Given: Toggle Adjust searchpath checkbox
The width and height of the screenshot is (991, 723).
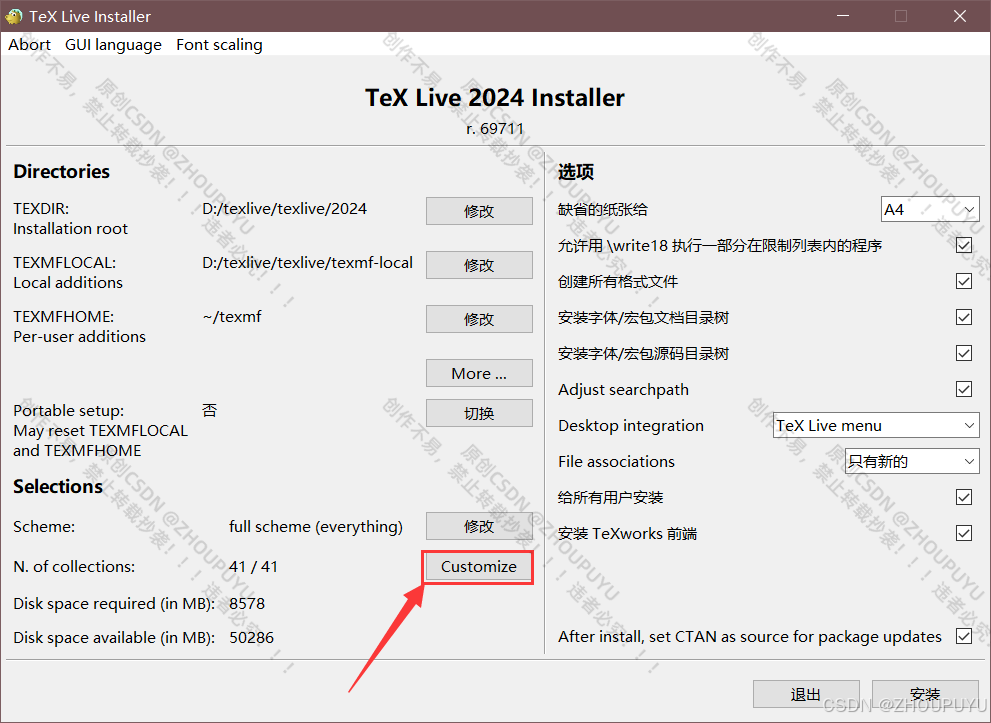Looking at the screenshot, I should point(964,389).
